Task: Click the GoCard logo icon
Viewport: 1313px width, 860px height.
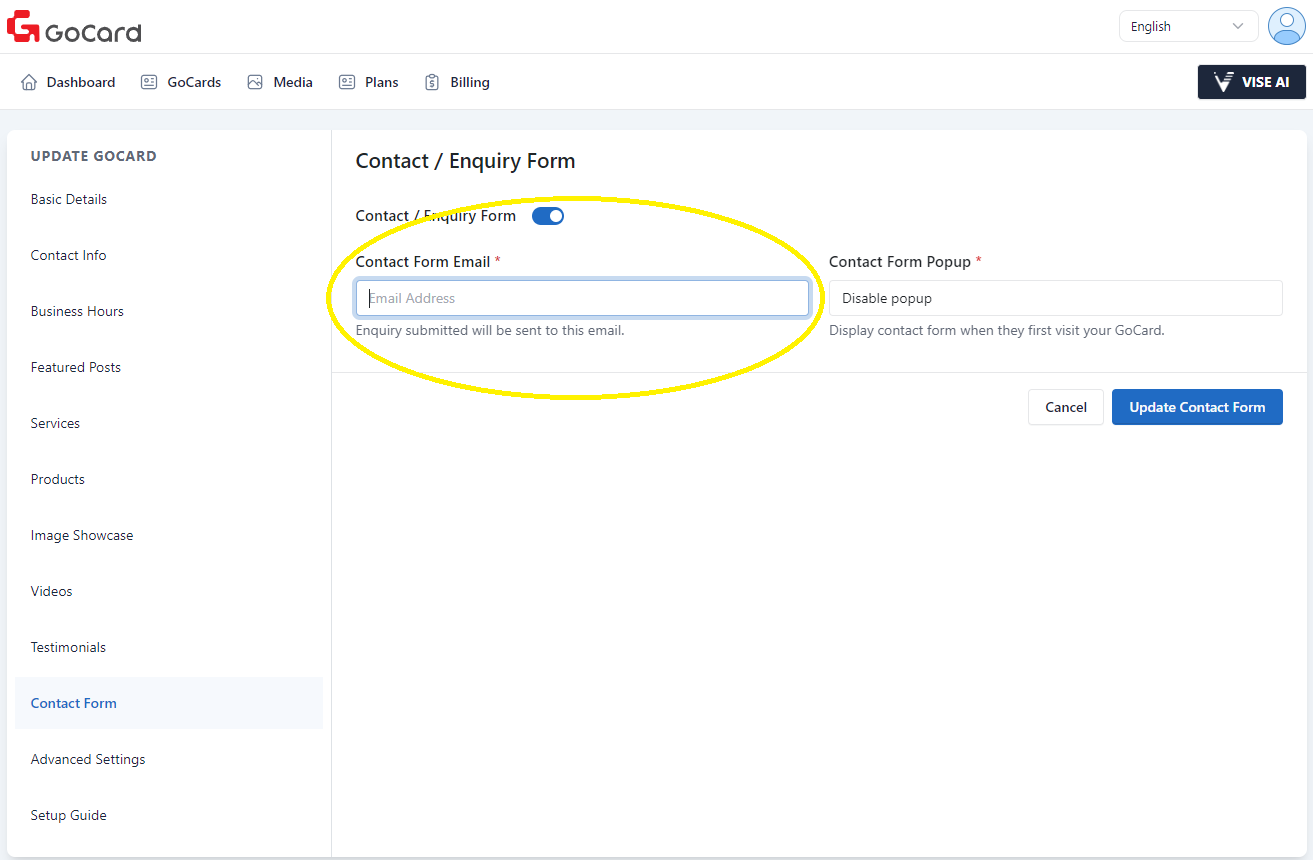Action: point(23,27)
